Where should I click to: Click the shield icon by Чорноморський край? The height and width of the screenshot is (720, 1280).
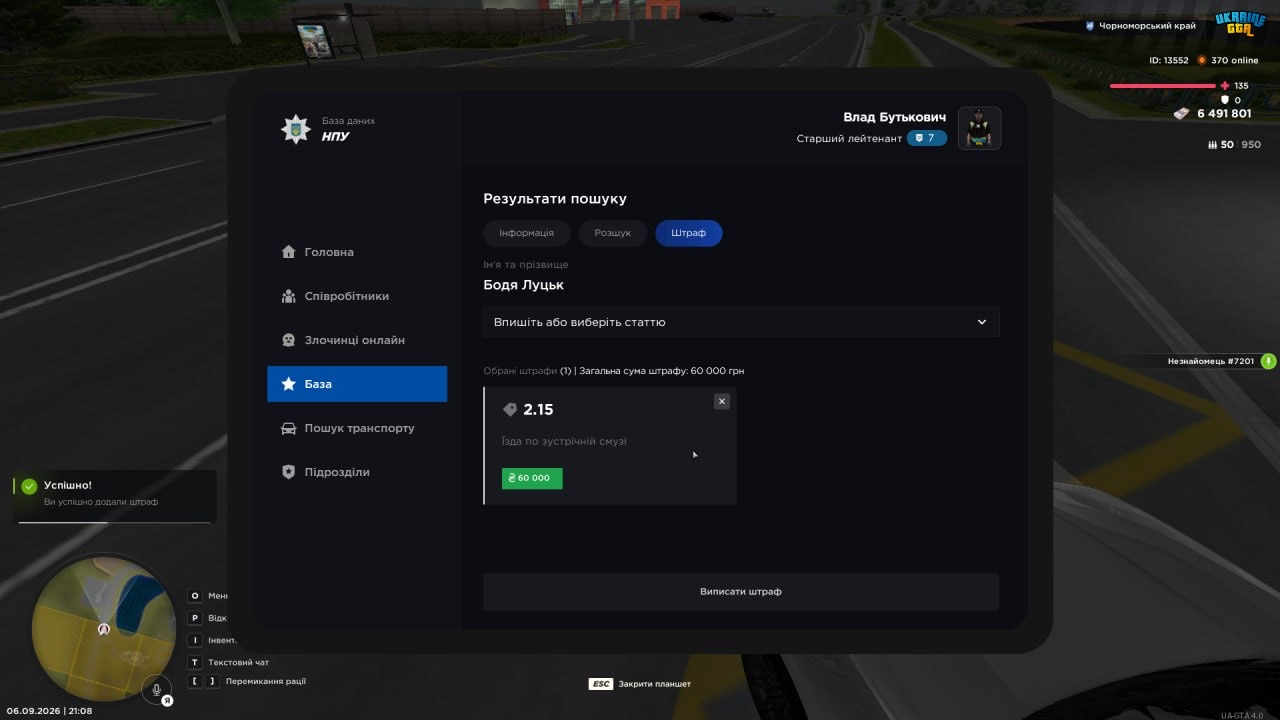1090,26
